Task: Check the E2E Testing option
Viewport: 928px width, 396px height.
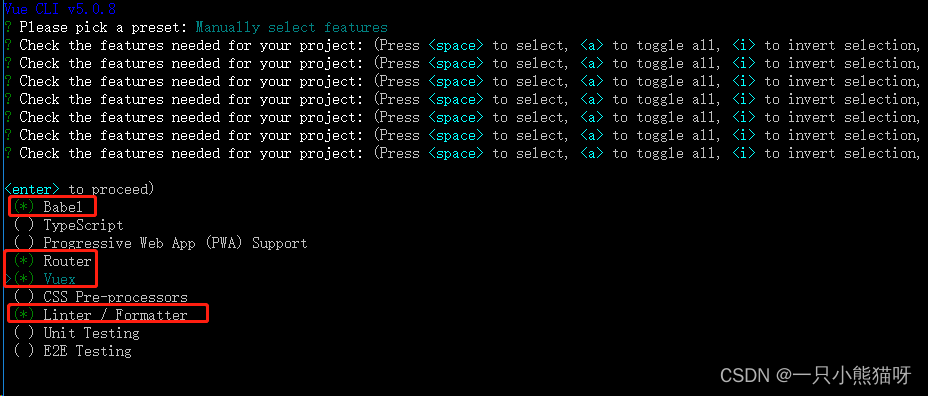Action: (x=24, y=351)
